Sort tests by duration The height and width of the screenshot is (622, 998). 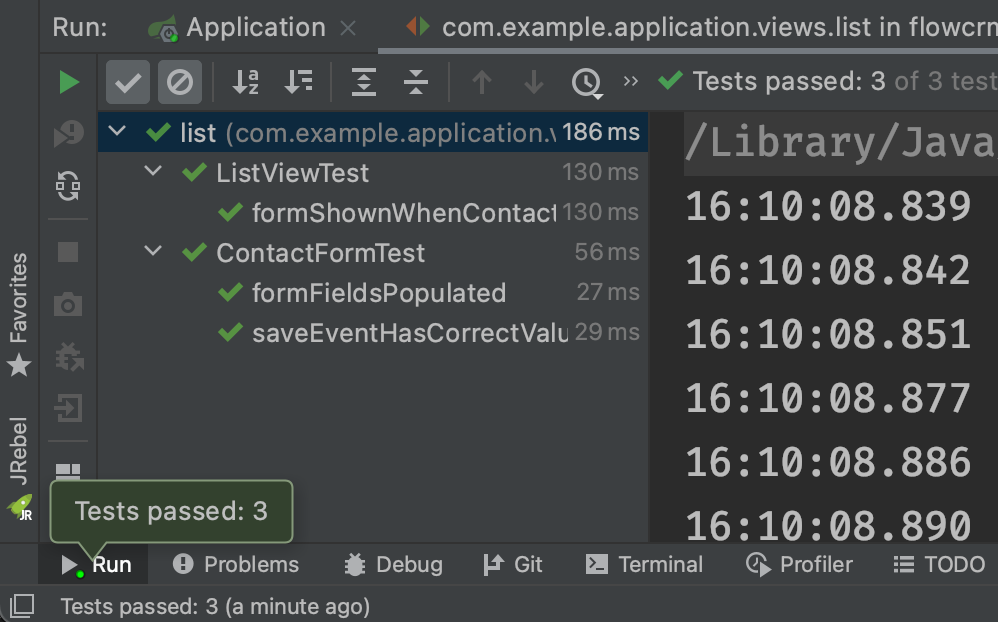point(299,82)
